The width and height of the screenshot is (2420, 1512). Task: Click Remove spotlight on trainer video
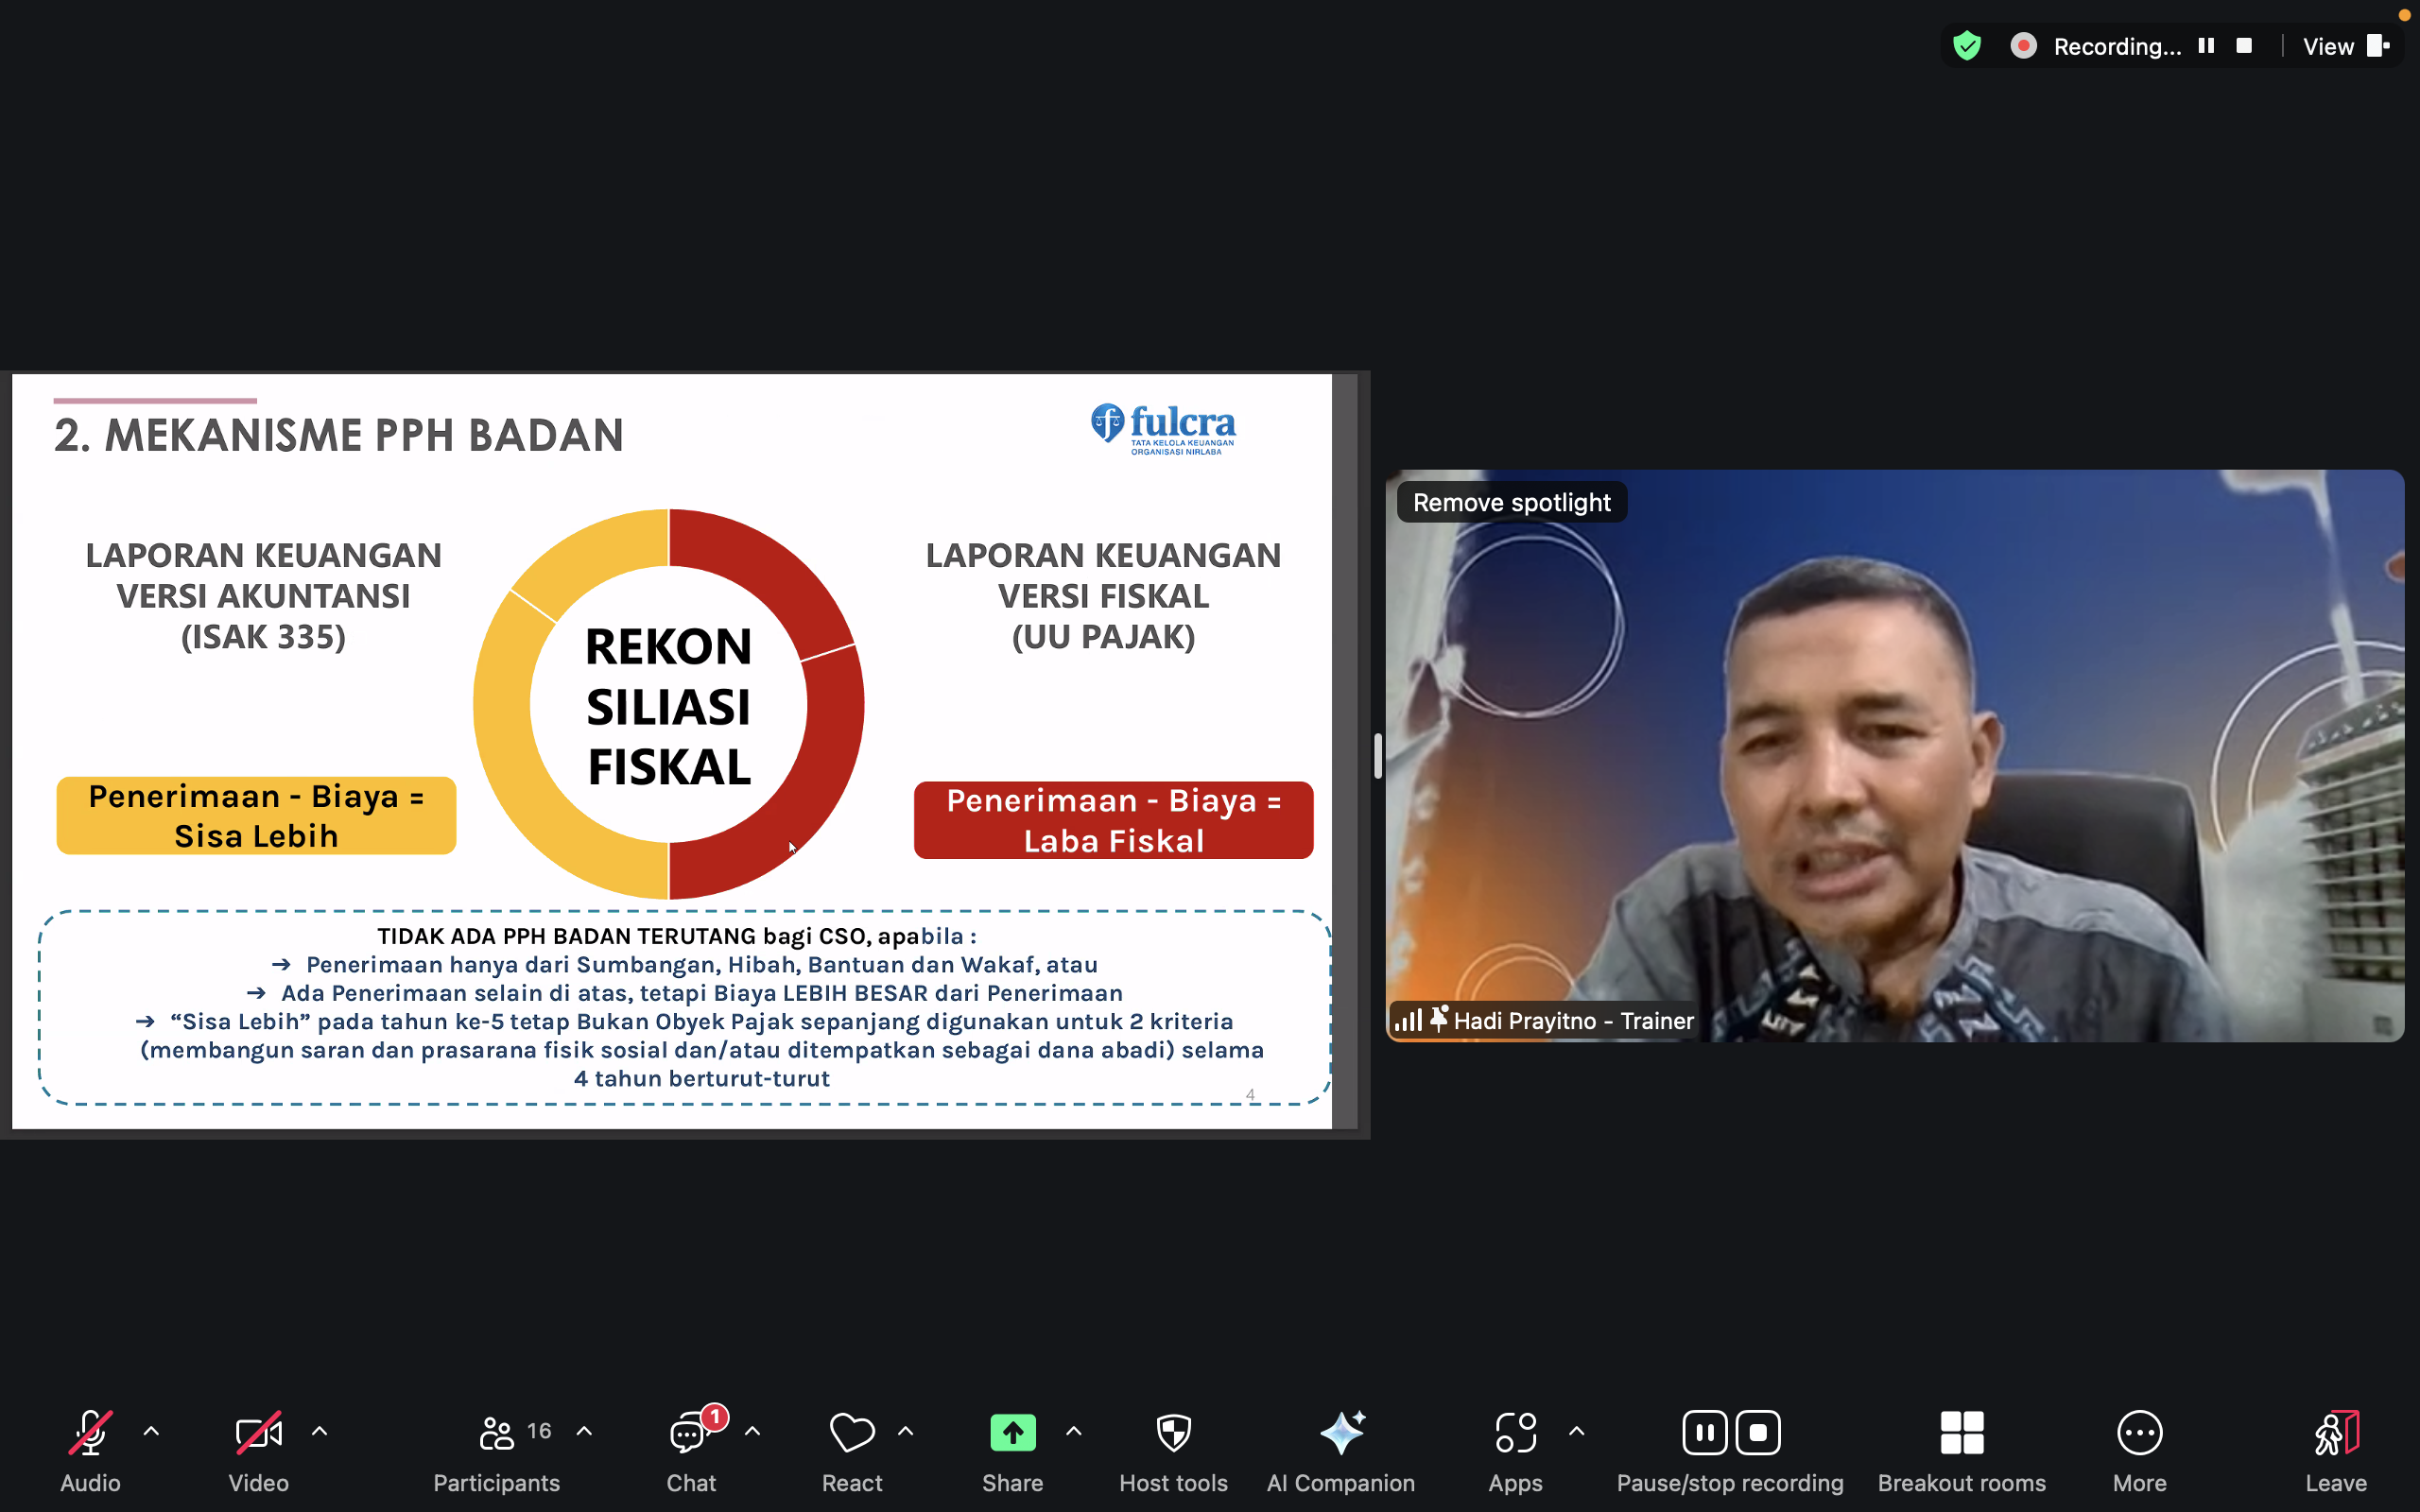(x=1511, y=502)
